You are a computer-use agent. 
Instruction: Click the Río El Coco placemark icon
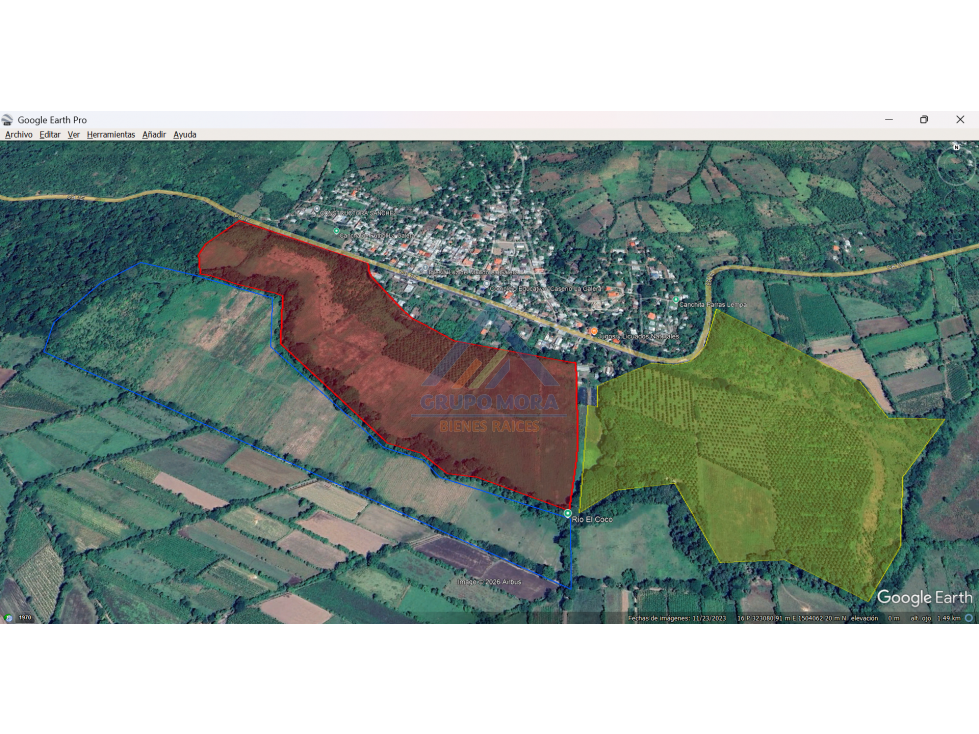click(567, 514)
